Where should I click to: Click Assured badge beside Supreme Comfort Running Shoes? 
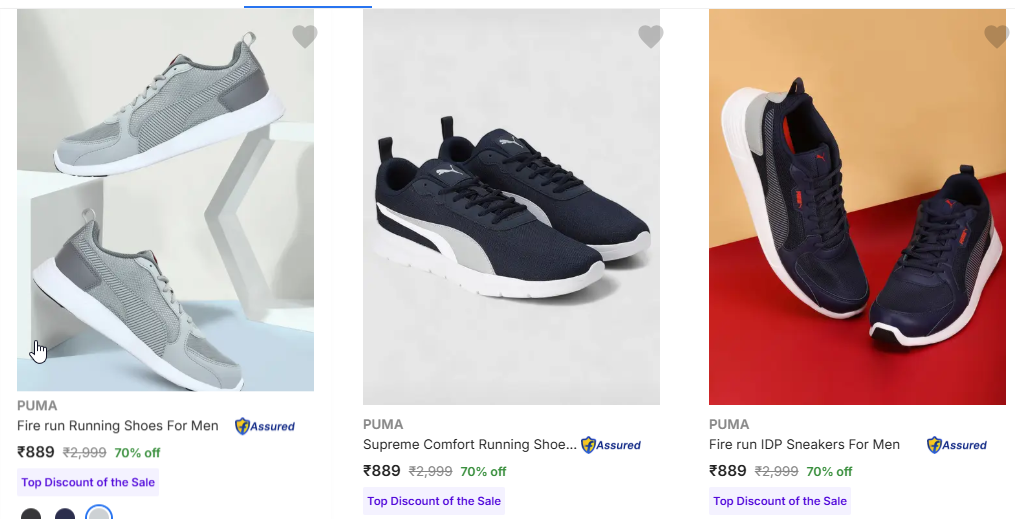click(611, 445)
